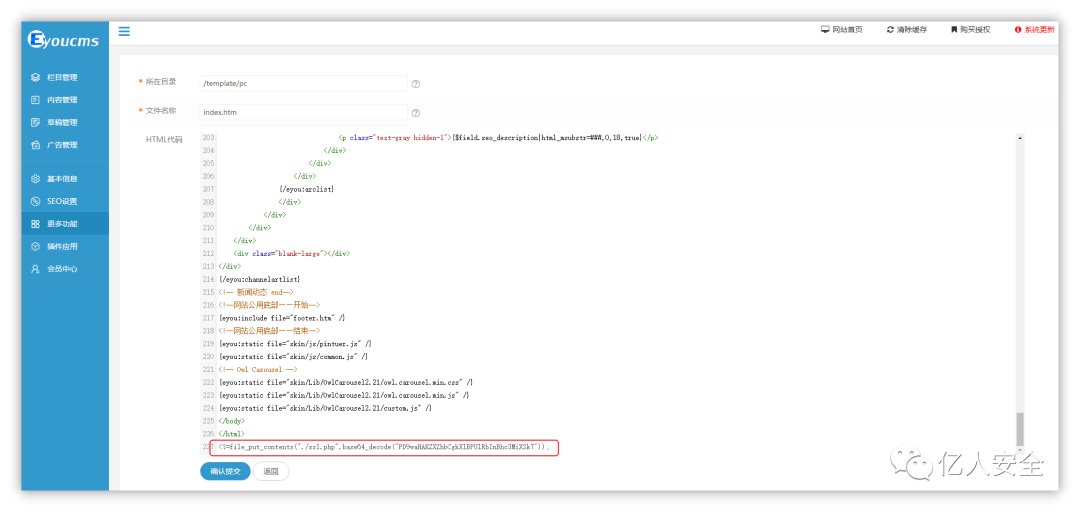The width and height of the screenshot is (1080, 512).
Task: Click code line 212 blank-large div
Action: pos(292,254)
